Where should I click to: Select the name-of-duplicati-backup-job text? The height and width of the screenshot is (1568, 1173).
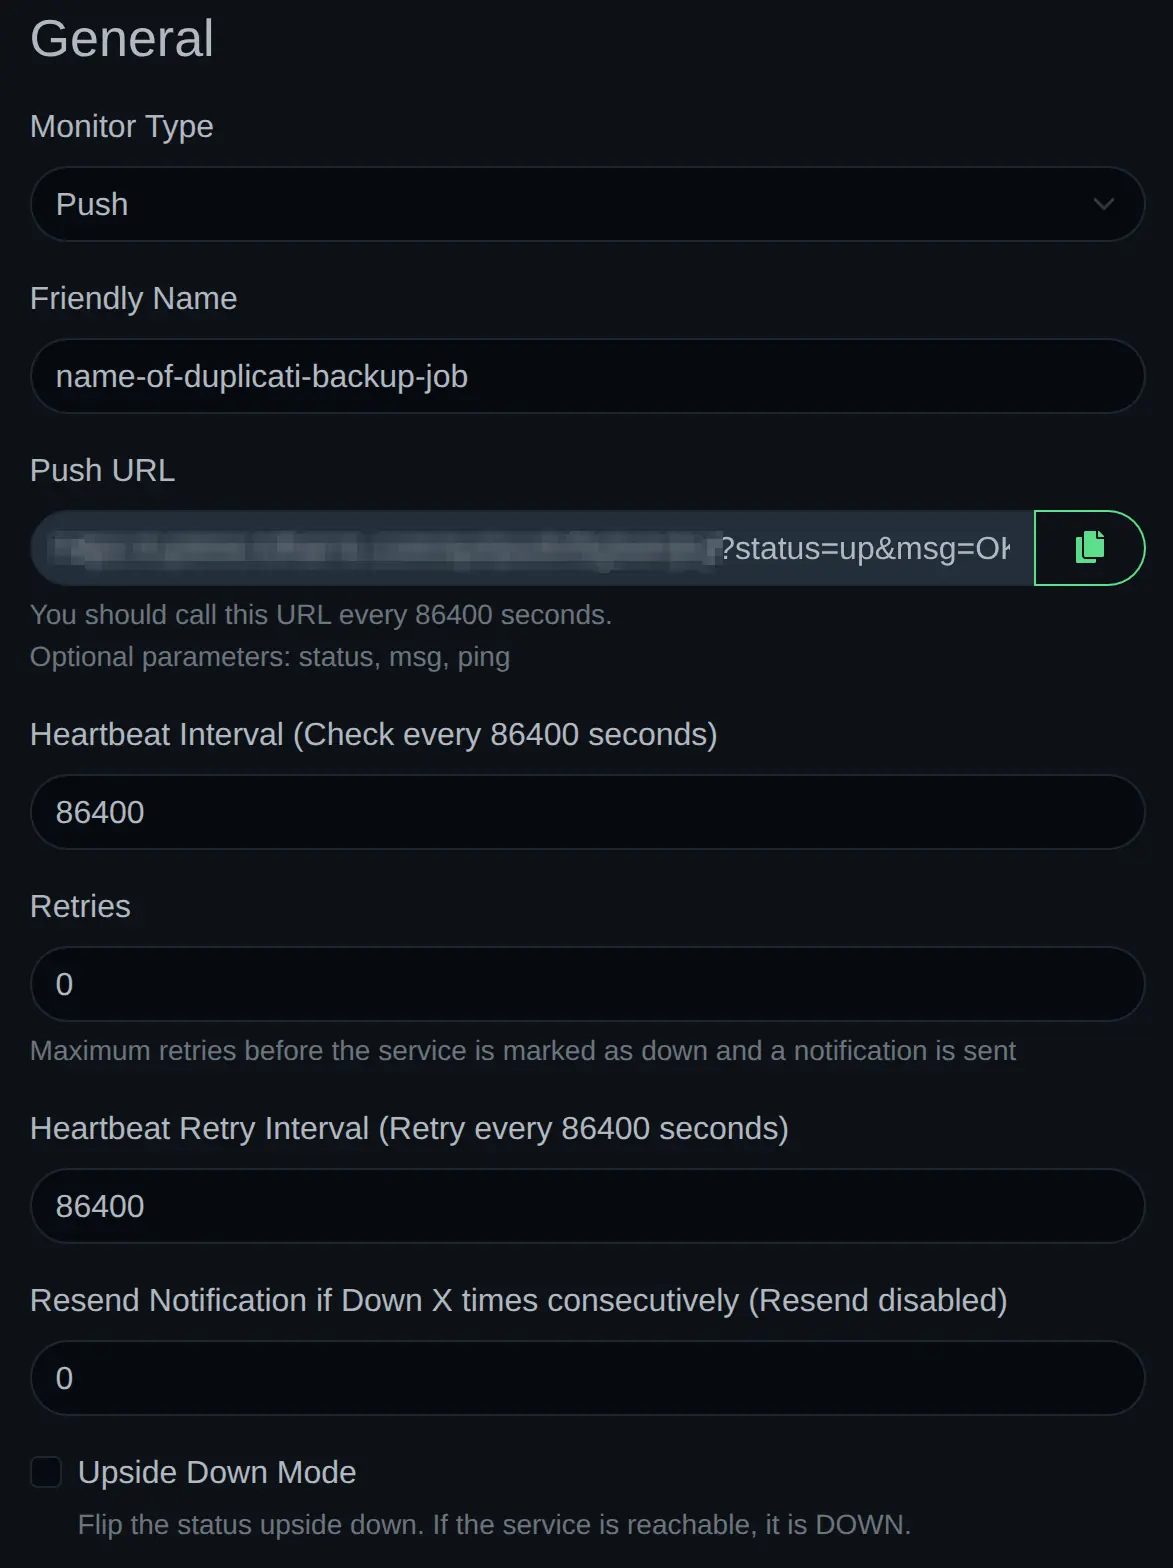pyautogui.click(x=260, y=376)
